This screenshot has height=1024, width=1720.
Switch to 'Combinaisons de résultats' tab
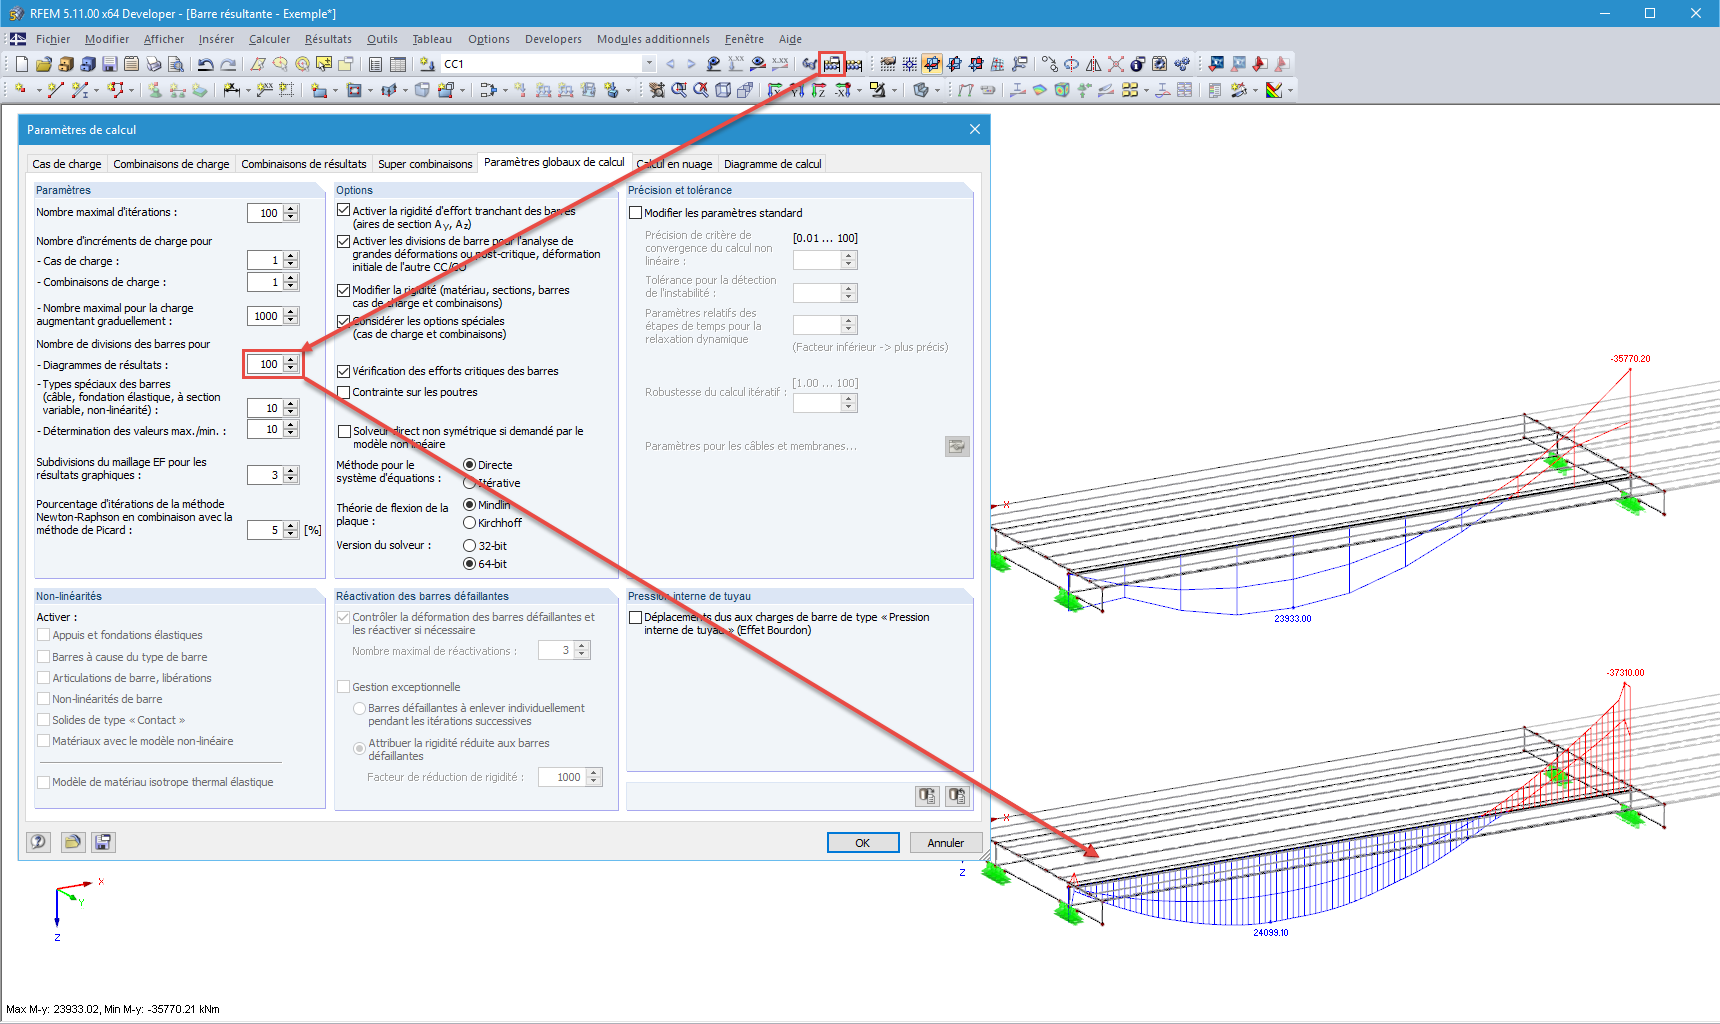[x=304, y=164]
